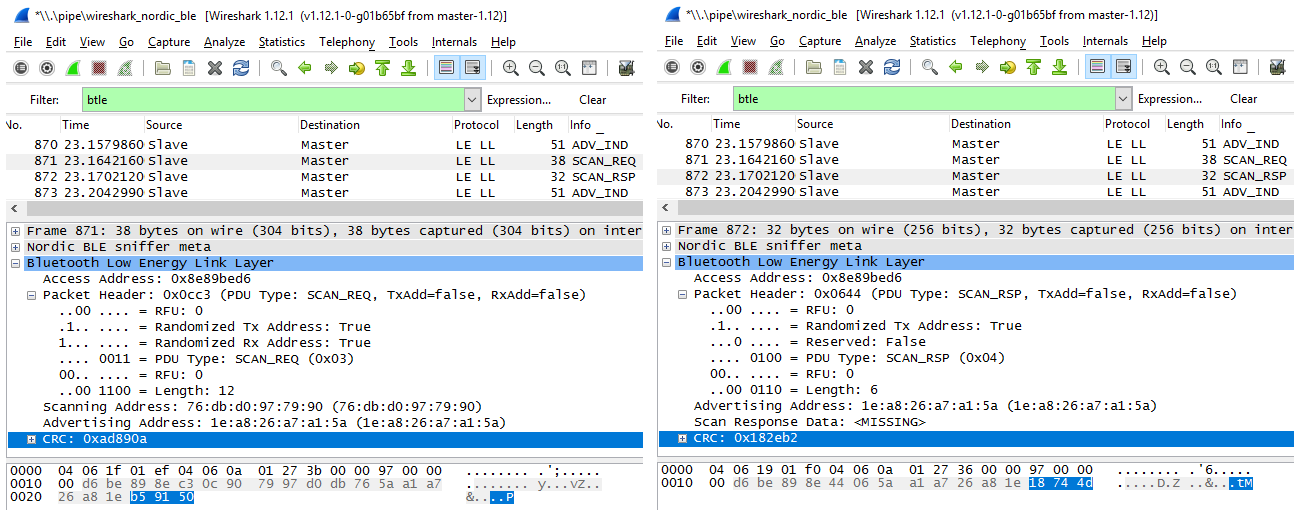Click Expression... button in right window

tap(1170, 99)
